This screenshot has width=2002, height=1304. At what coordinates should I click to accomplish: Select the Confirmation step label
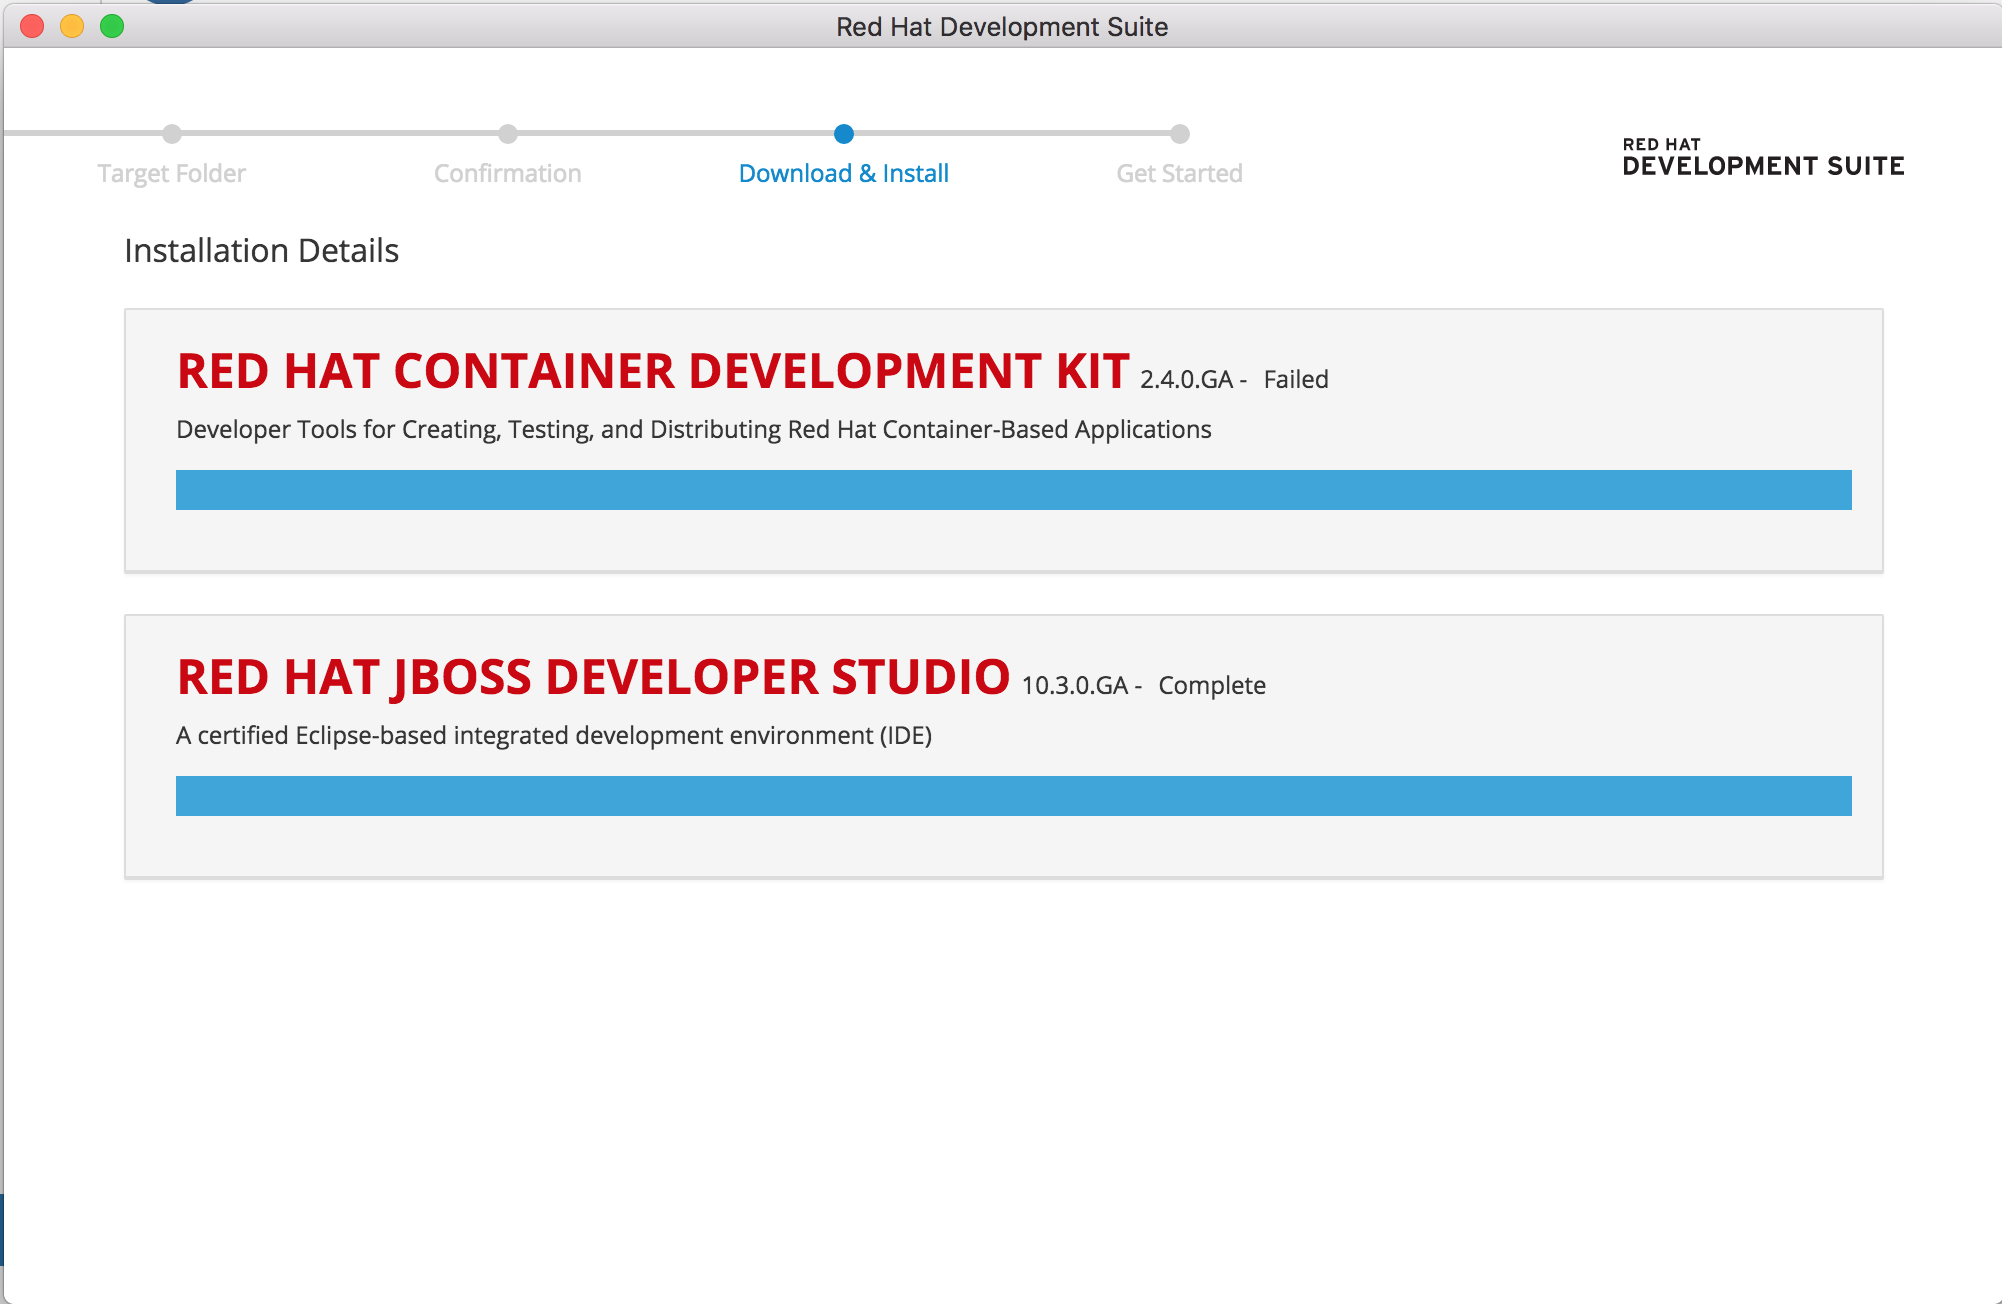tap(508, 174)
